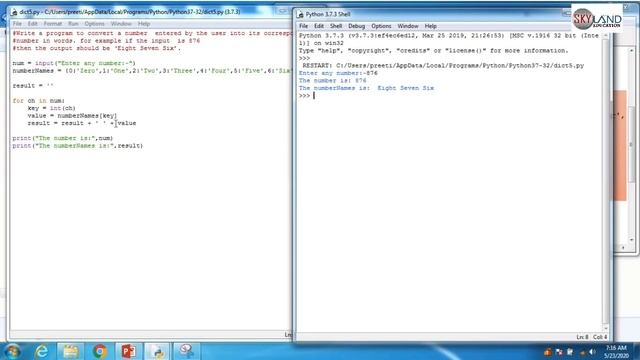
Task: Click the 'for ch in num:' line
Action: click(x=38, y=101)
